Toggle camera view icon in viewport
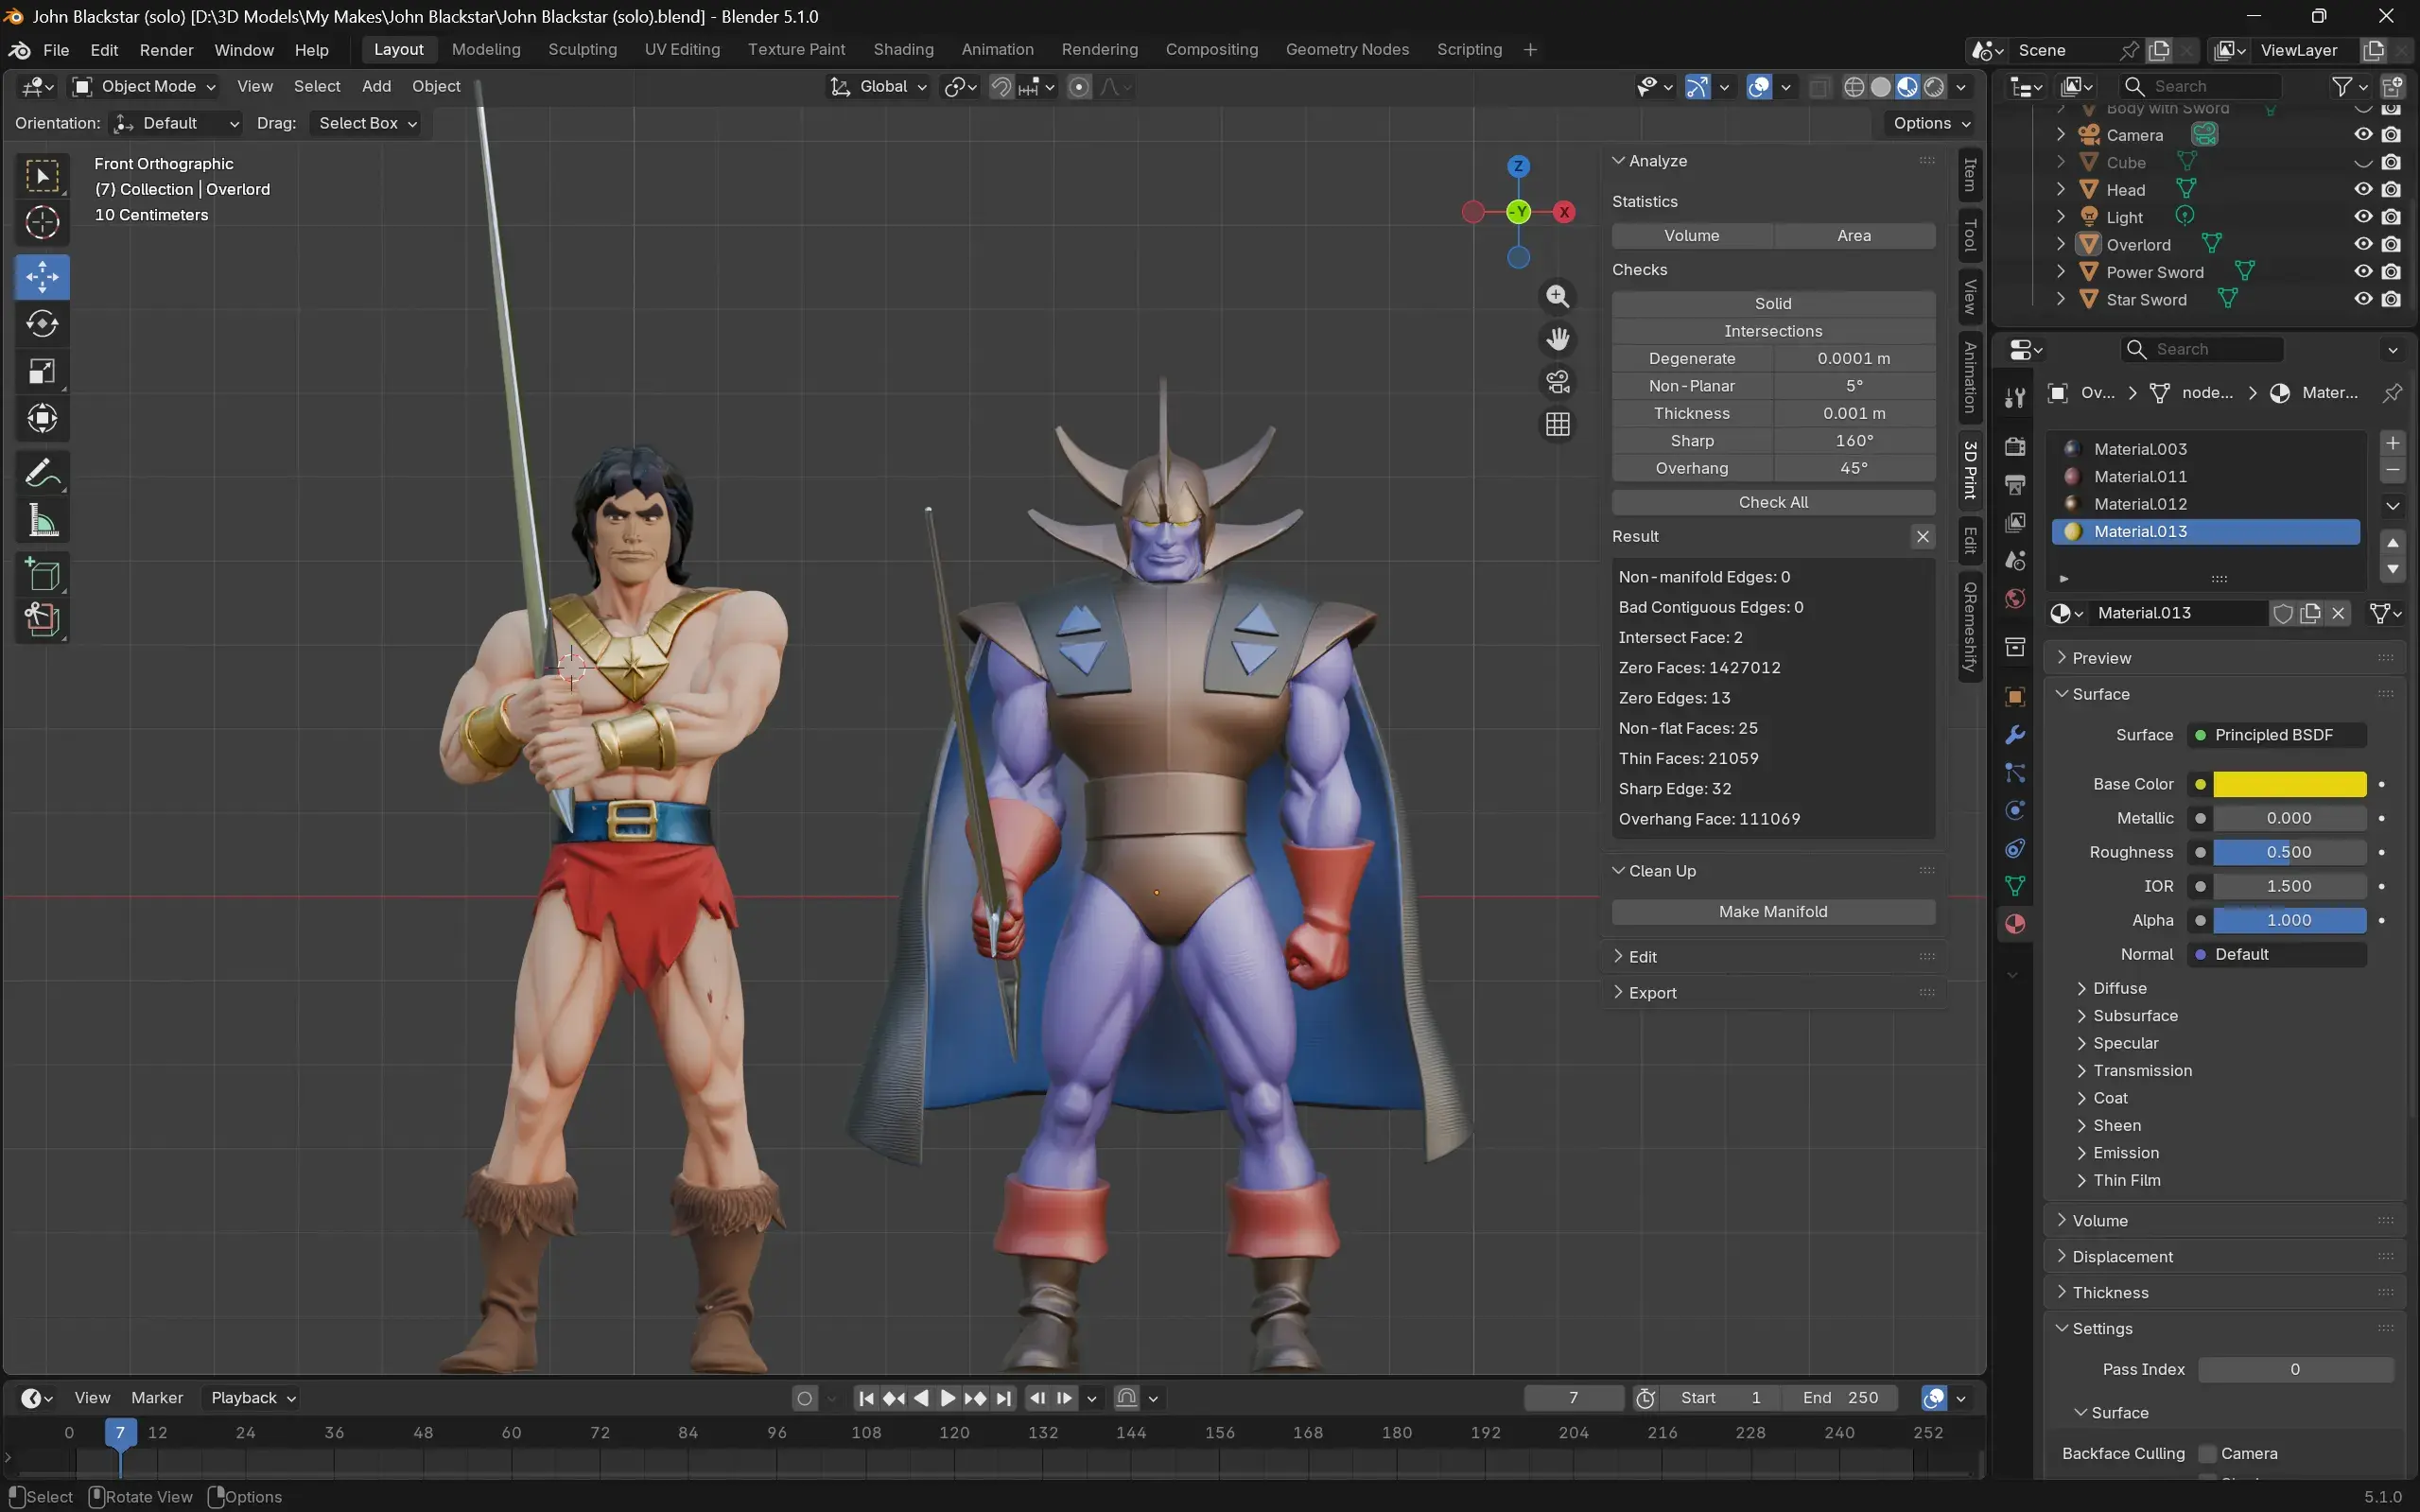 click(1558, 382)
